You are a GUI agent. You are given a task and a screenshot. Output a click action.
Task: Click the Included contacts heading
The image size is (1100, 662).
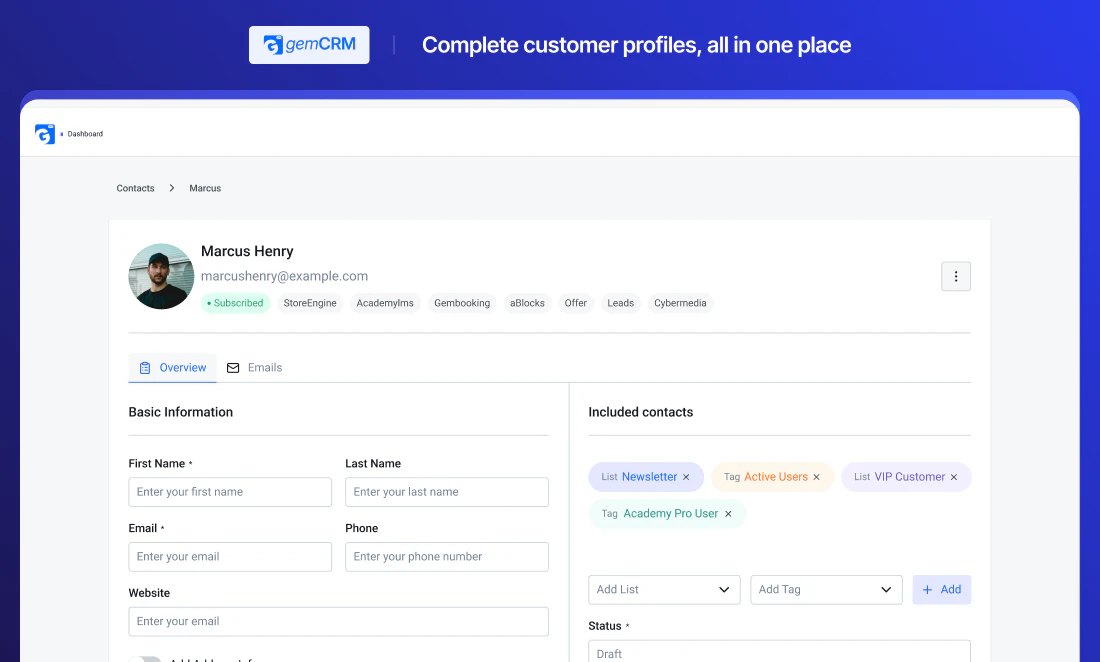[x=641, y=412]
